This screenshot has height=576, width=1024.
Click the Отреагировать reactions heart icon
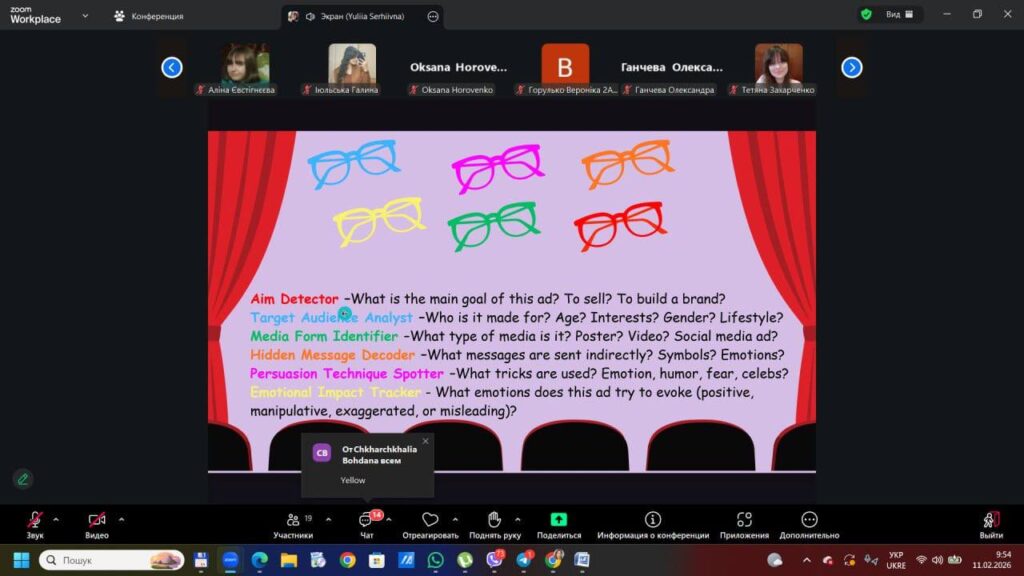point(430,520)
